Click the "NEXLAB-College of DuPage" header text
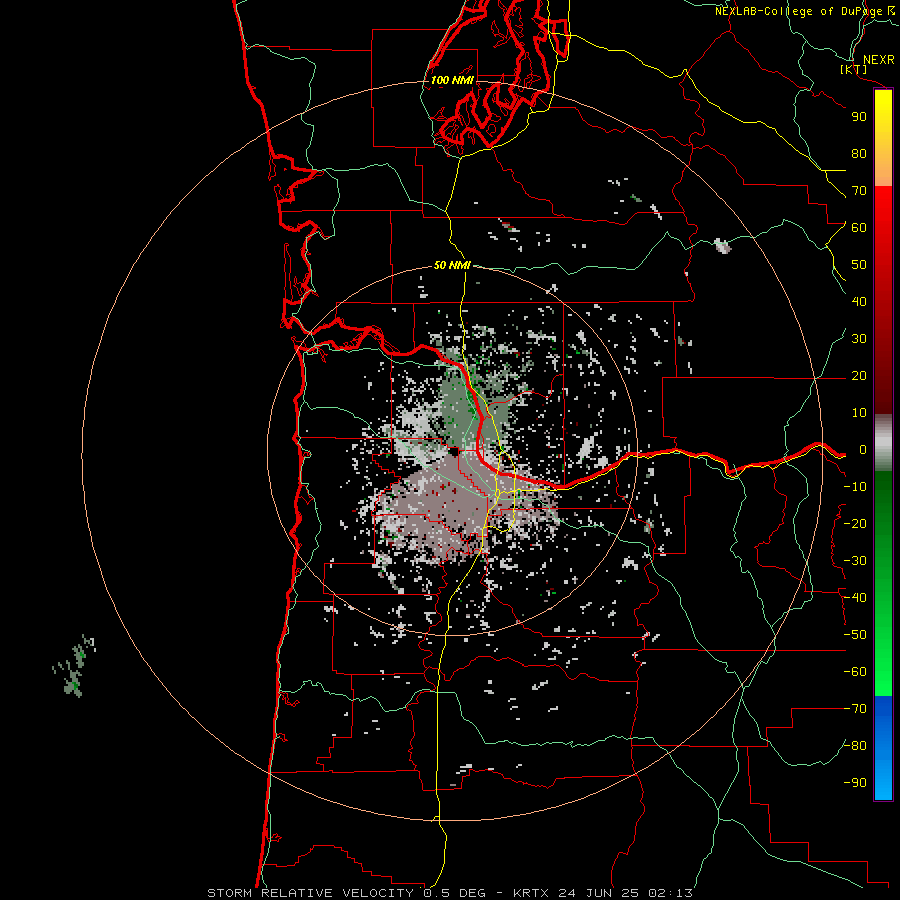The height and width of the screenshot is (900, 900). [799, 11]
